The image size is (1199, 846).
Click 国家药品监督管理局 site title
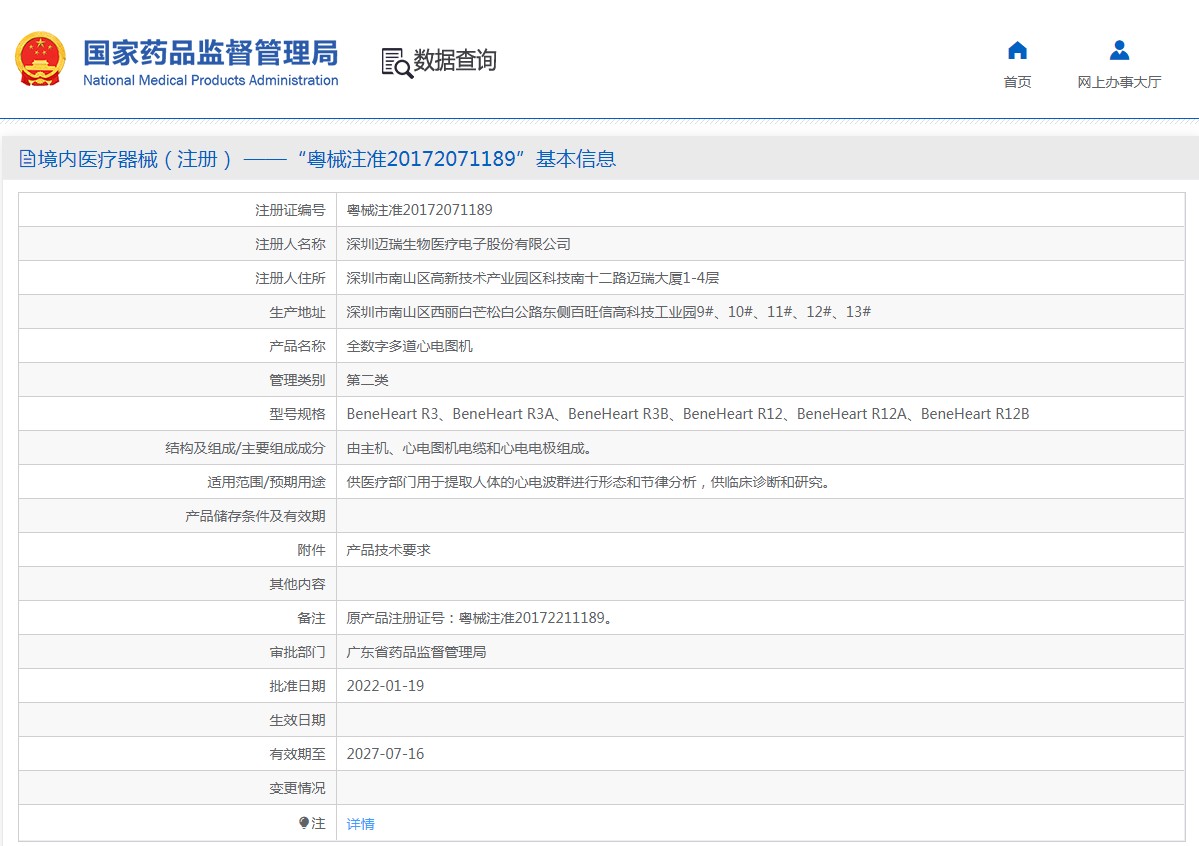(x=210, y=53)
